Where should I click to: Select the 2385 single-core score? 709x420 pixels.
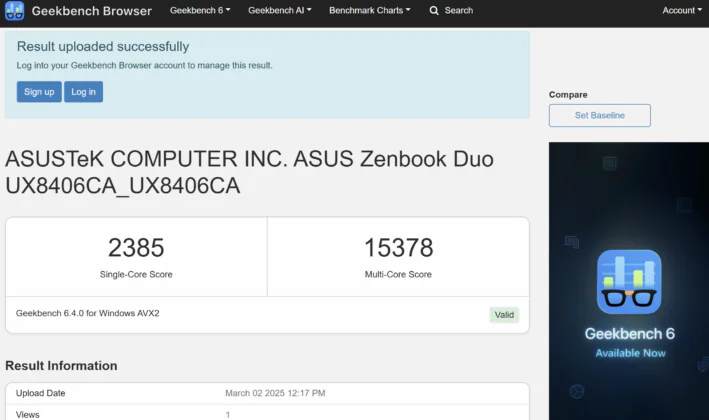click(x=136, y=248)
